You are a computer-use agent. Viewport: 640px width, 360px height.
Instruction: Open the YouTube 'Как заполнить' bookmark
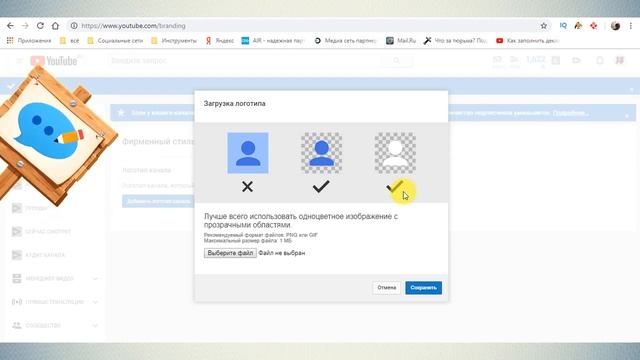[x=528, y=40]
